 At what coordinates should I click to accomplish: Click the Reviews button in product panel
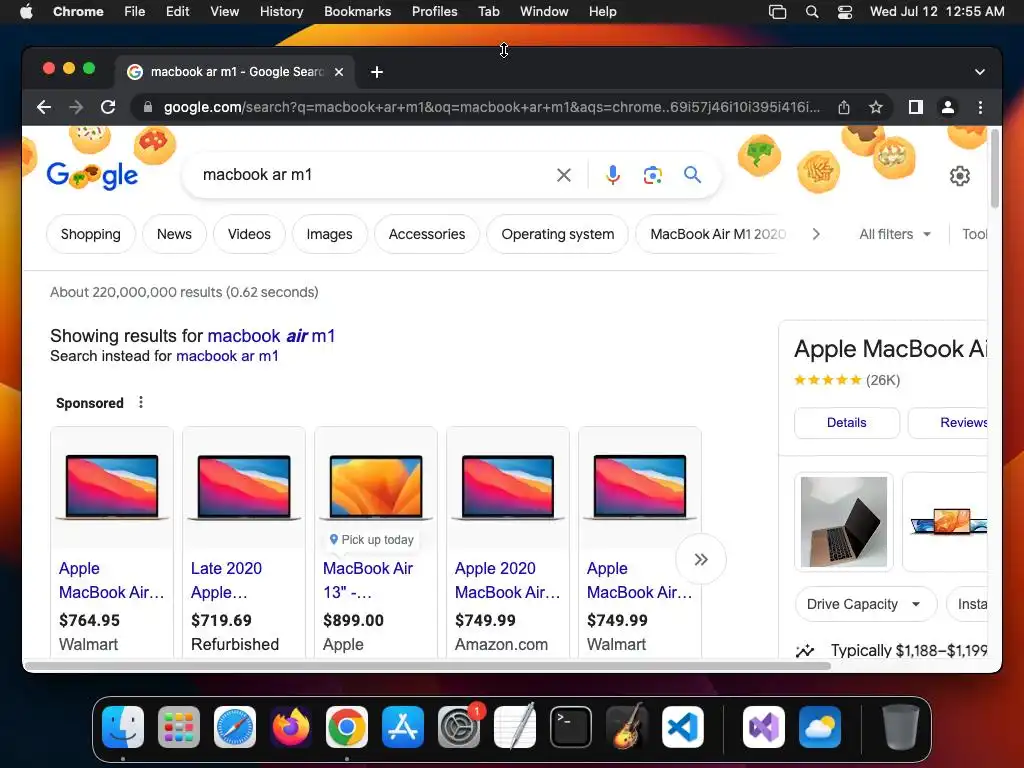948,423
